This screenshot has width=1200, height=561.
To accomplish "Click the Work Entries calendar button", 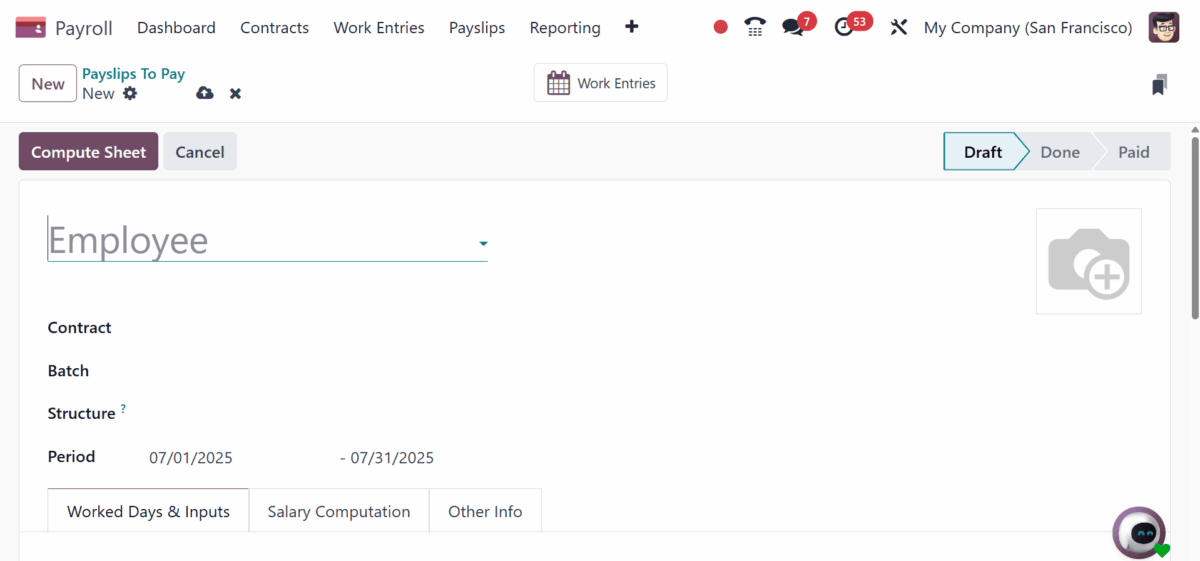I will [600, 83].
